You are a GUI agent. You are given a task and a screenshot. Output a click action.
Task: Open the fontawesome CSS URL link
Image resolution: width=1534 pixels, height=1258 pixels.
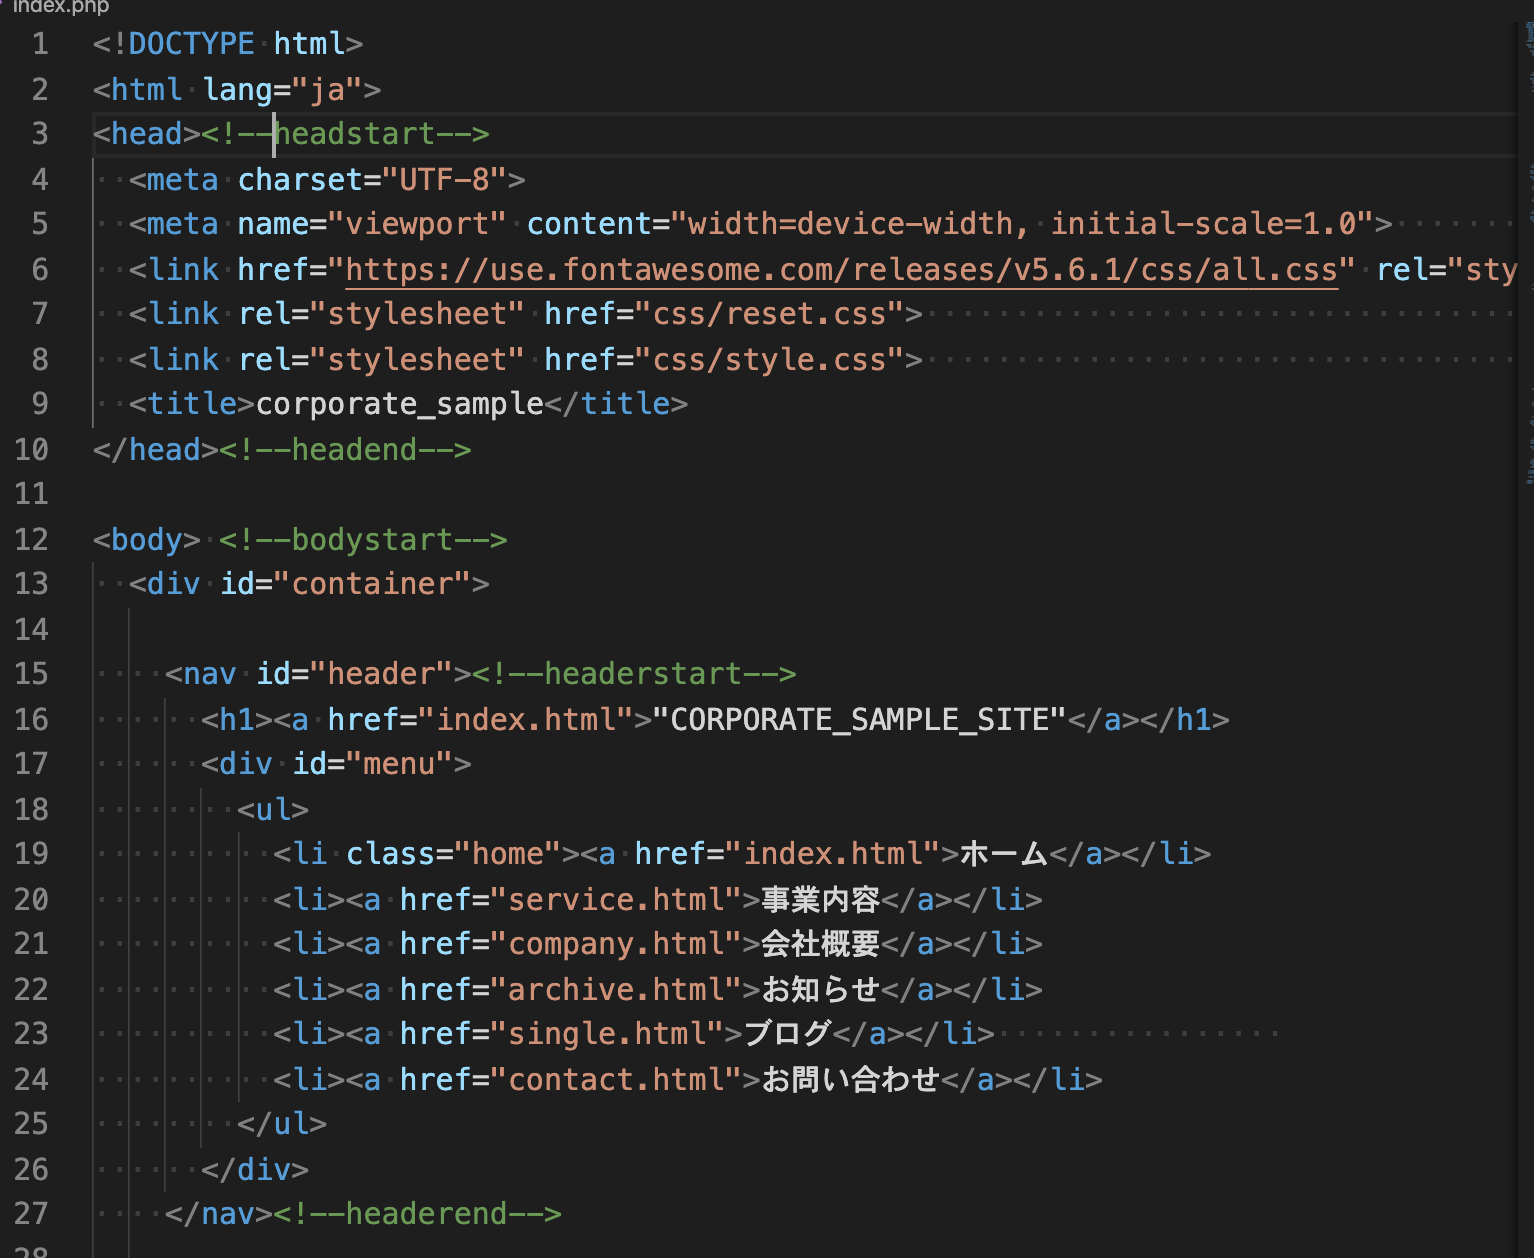[x=840, y=269]
